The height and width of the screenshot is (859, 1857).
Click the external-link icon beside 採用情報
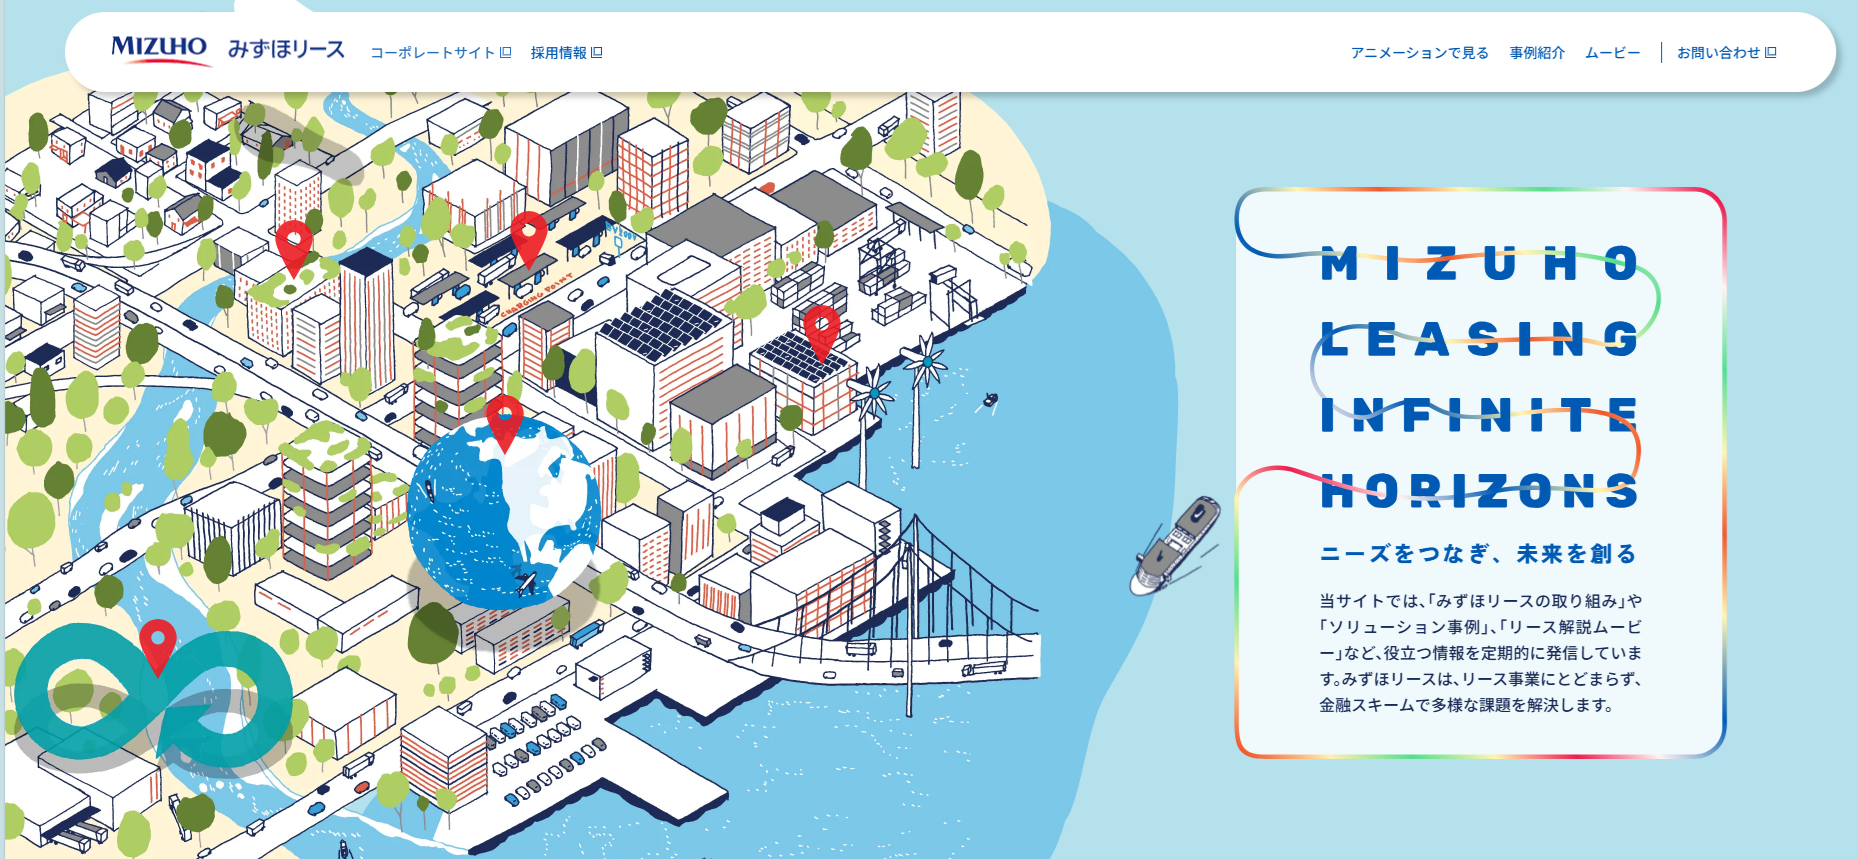[x=597, y=53]
